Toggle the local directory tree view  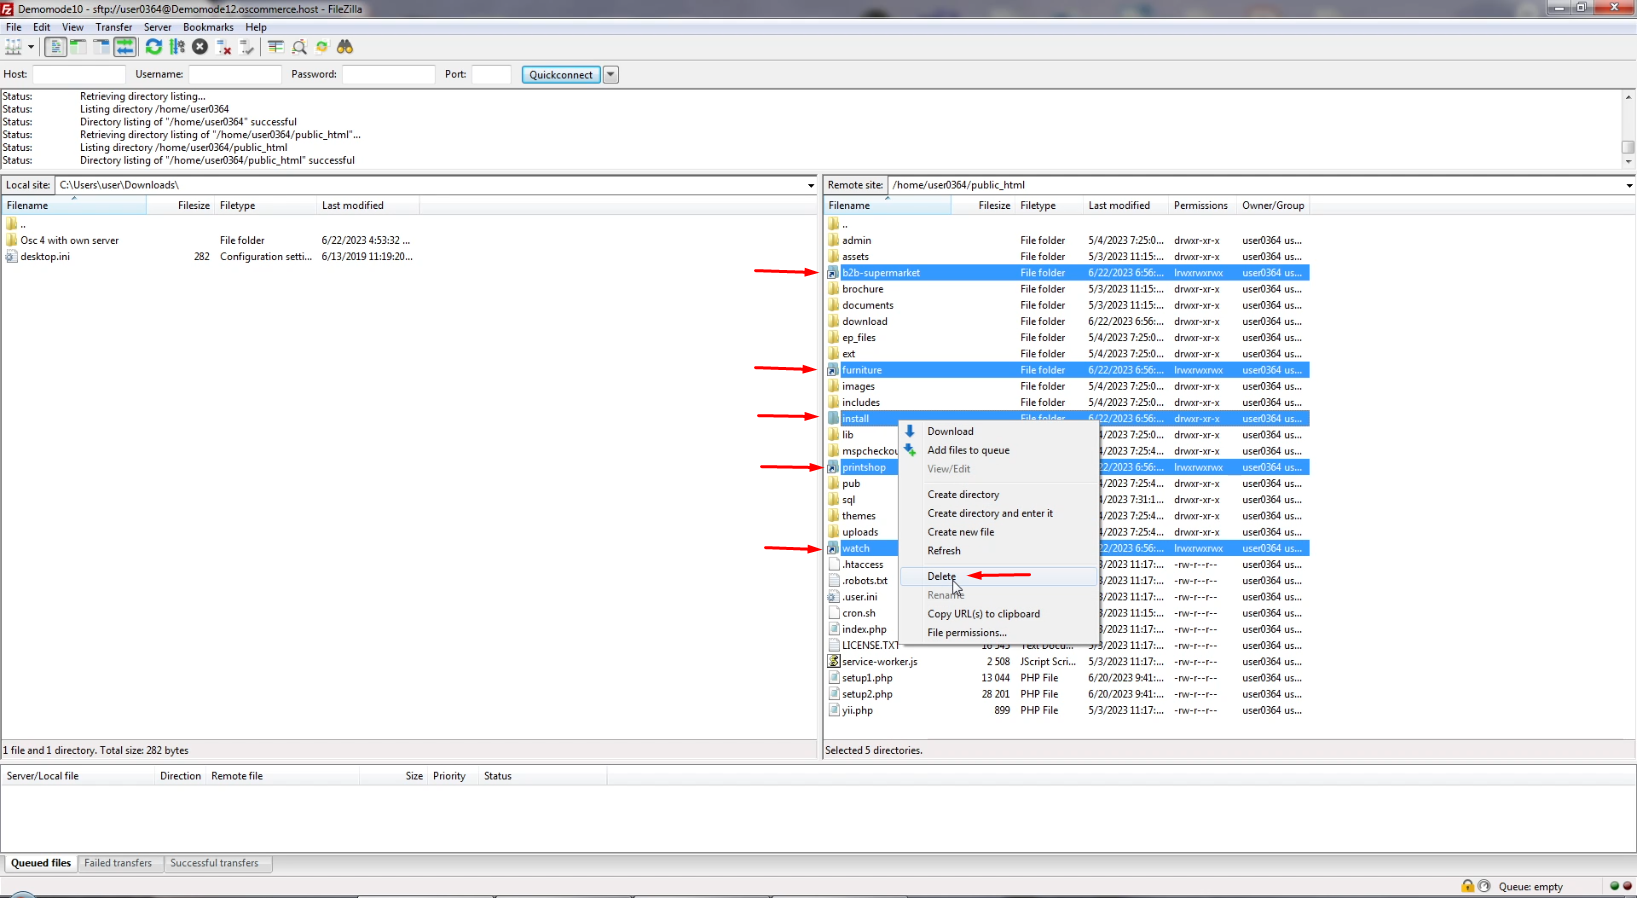[78, 47]
